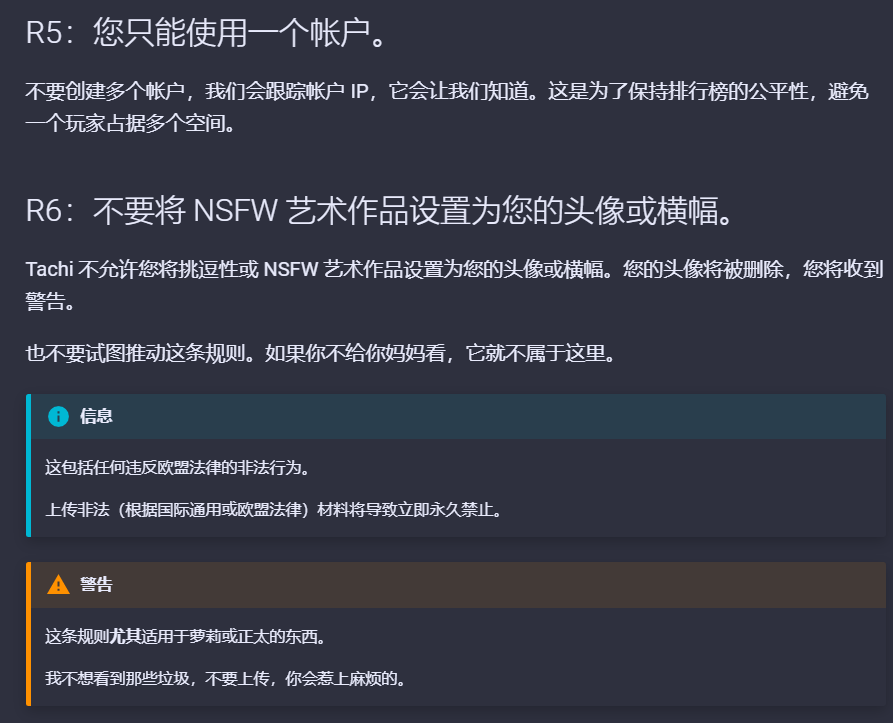Click the orange warning triangle icon
This screenshot has width=893, height=723.
click(58, 585)
